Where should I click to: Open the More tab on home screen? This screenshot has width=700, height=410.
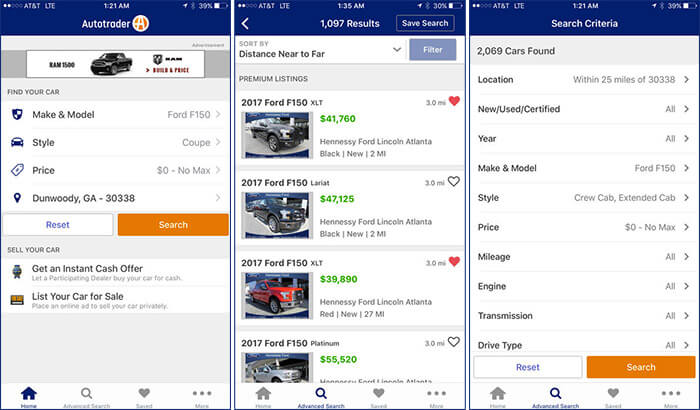(x=202, y=397)
